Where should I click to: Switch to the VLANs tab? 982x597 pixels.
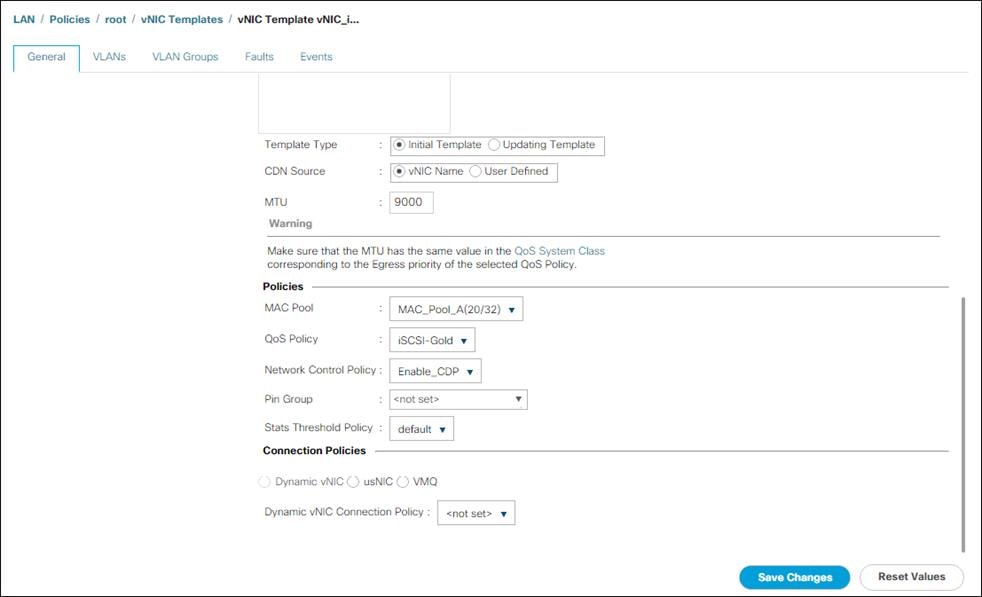pyautogui.click(x=109, y=57)
